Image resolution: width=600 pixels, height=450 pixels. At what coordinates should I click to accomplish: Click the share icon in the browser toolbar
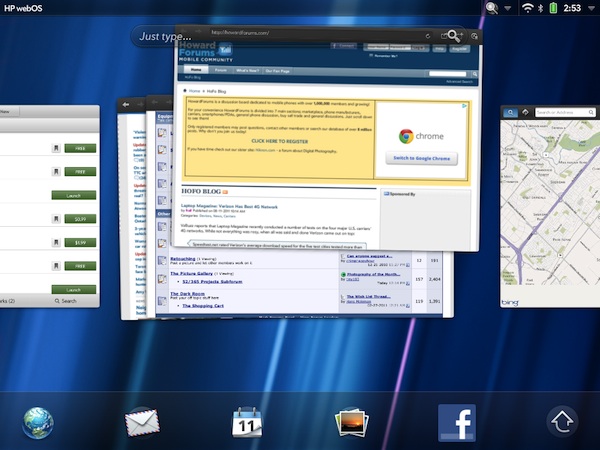coord(444,36)
